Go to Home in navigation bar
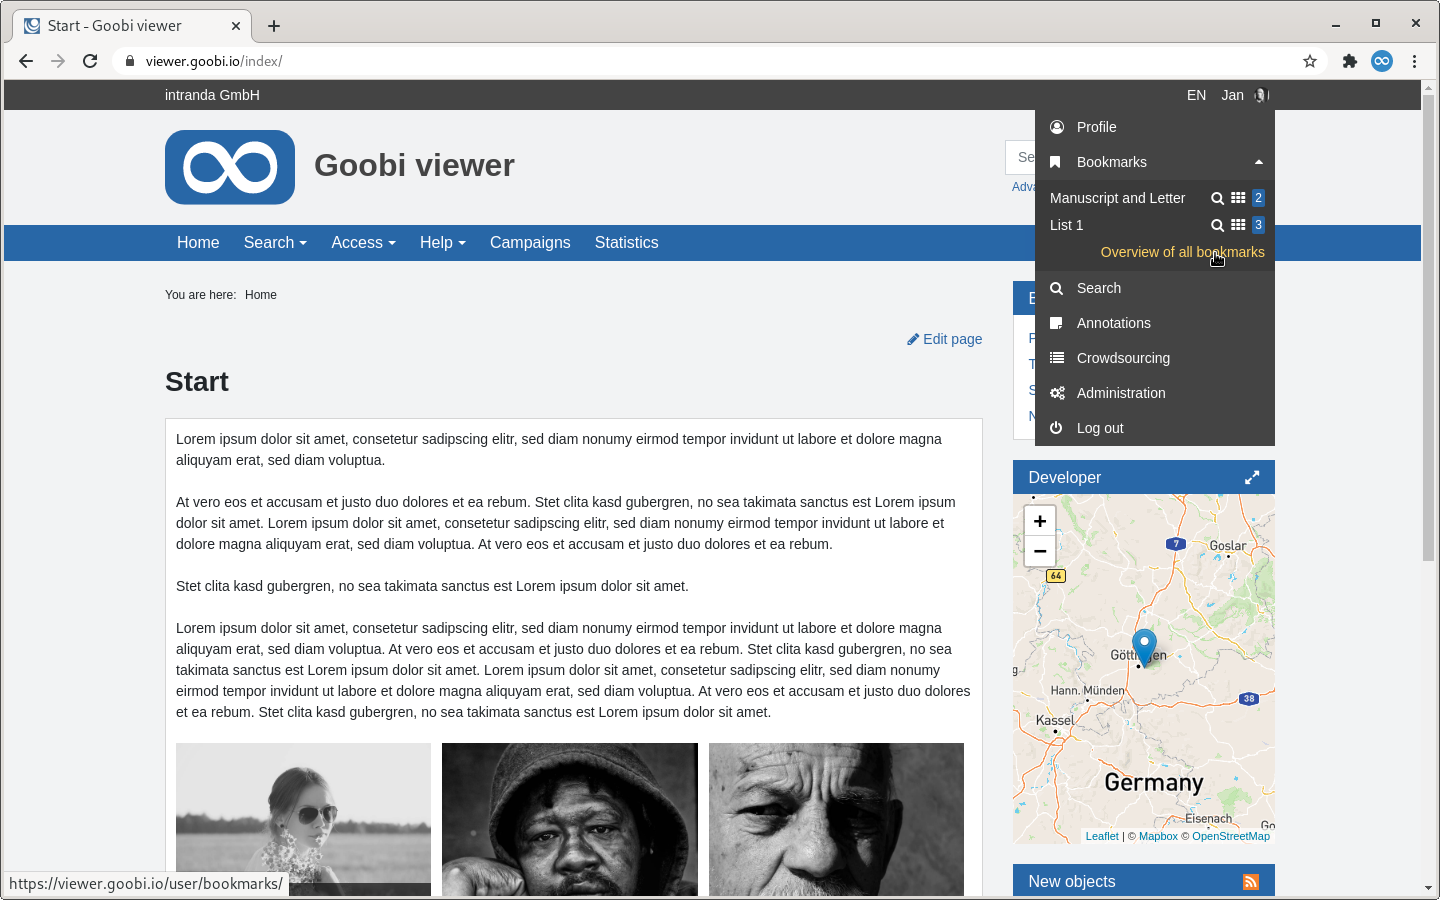 coord(198,243)
